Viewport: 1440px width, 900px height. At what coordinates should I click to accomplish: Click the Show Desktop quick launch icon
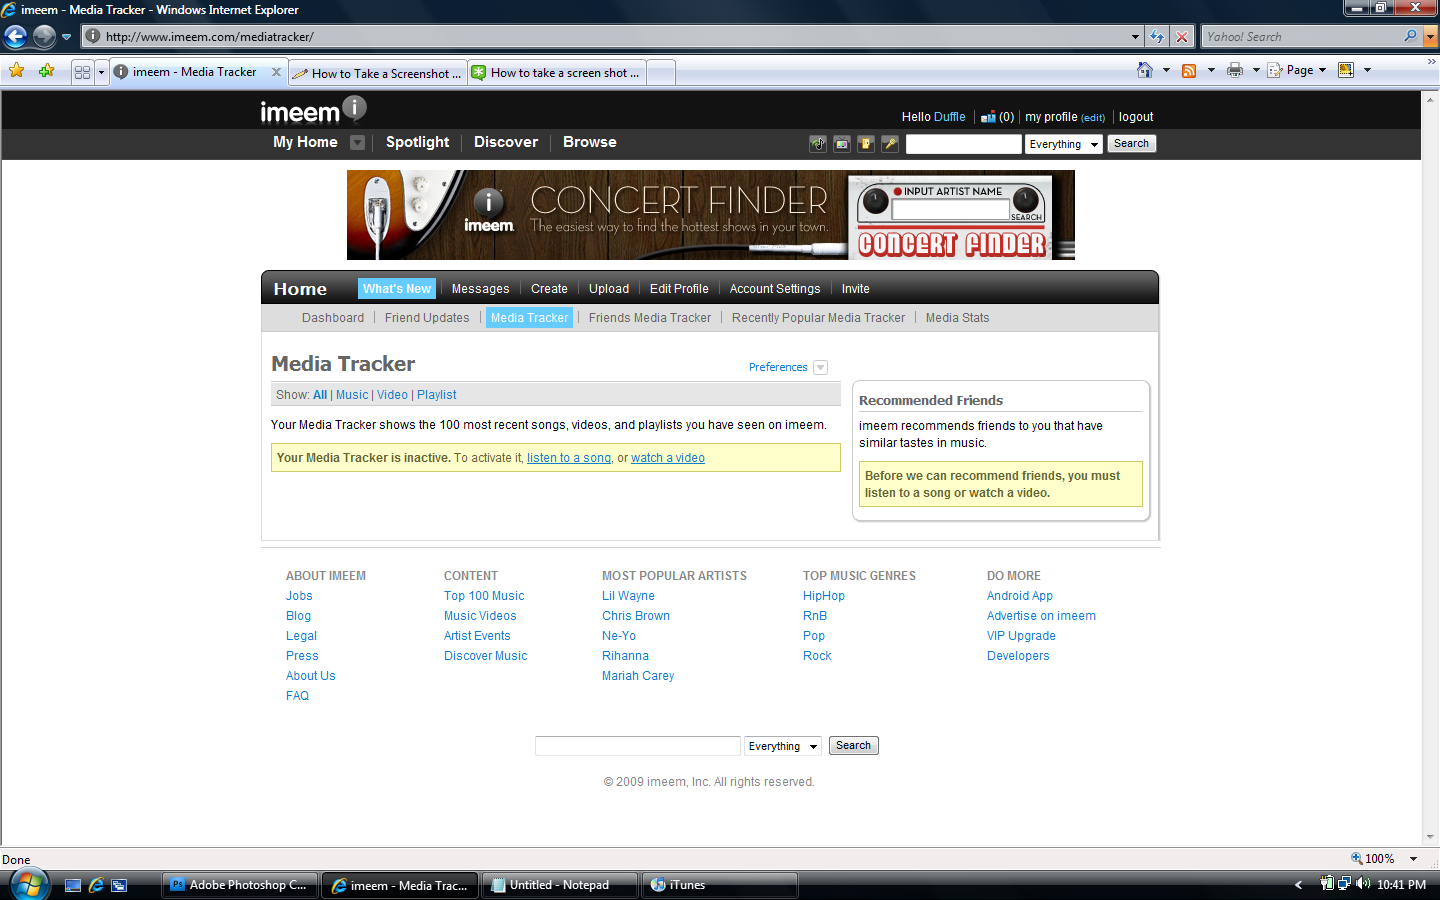point(73,885)
